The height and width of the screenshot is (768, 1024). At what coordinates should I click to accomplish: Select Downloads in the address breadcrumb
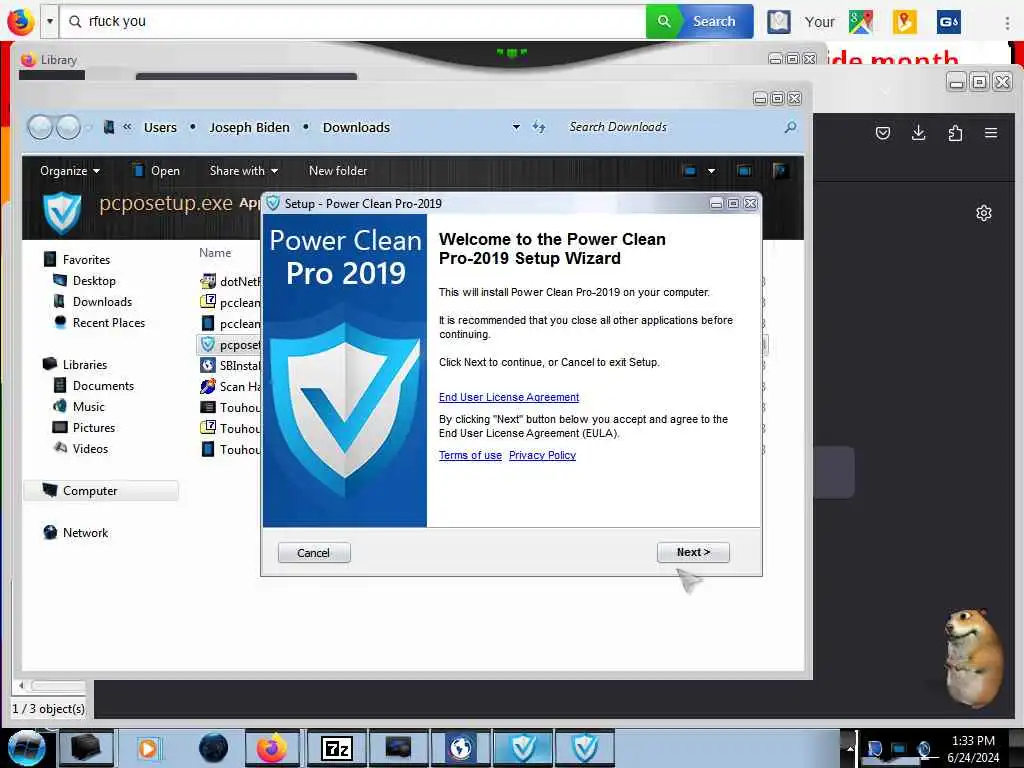pyautogui.click(x=356, y=127)
